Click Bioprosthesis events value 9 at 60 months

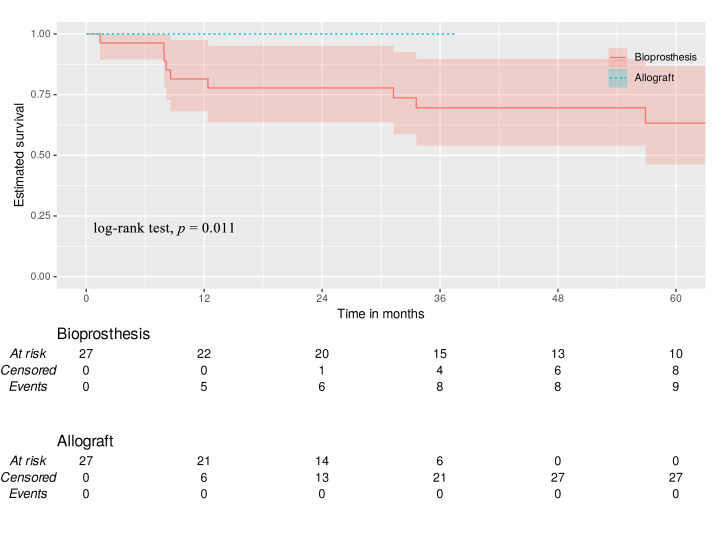pos(676,386)
